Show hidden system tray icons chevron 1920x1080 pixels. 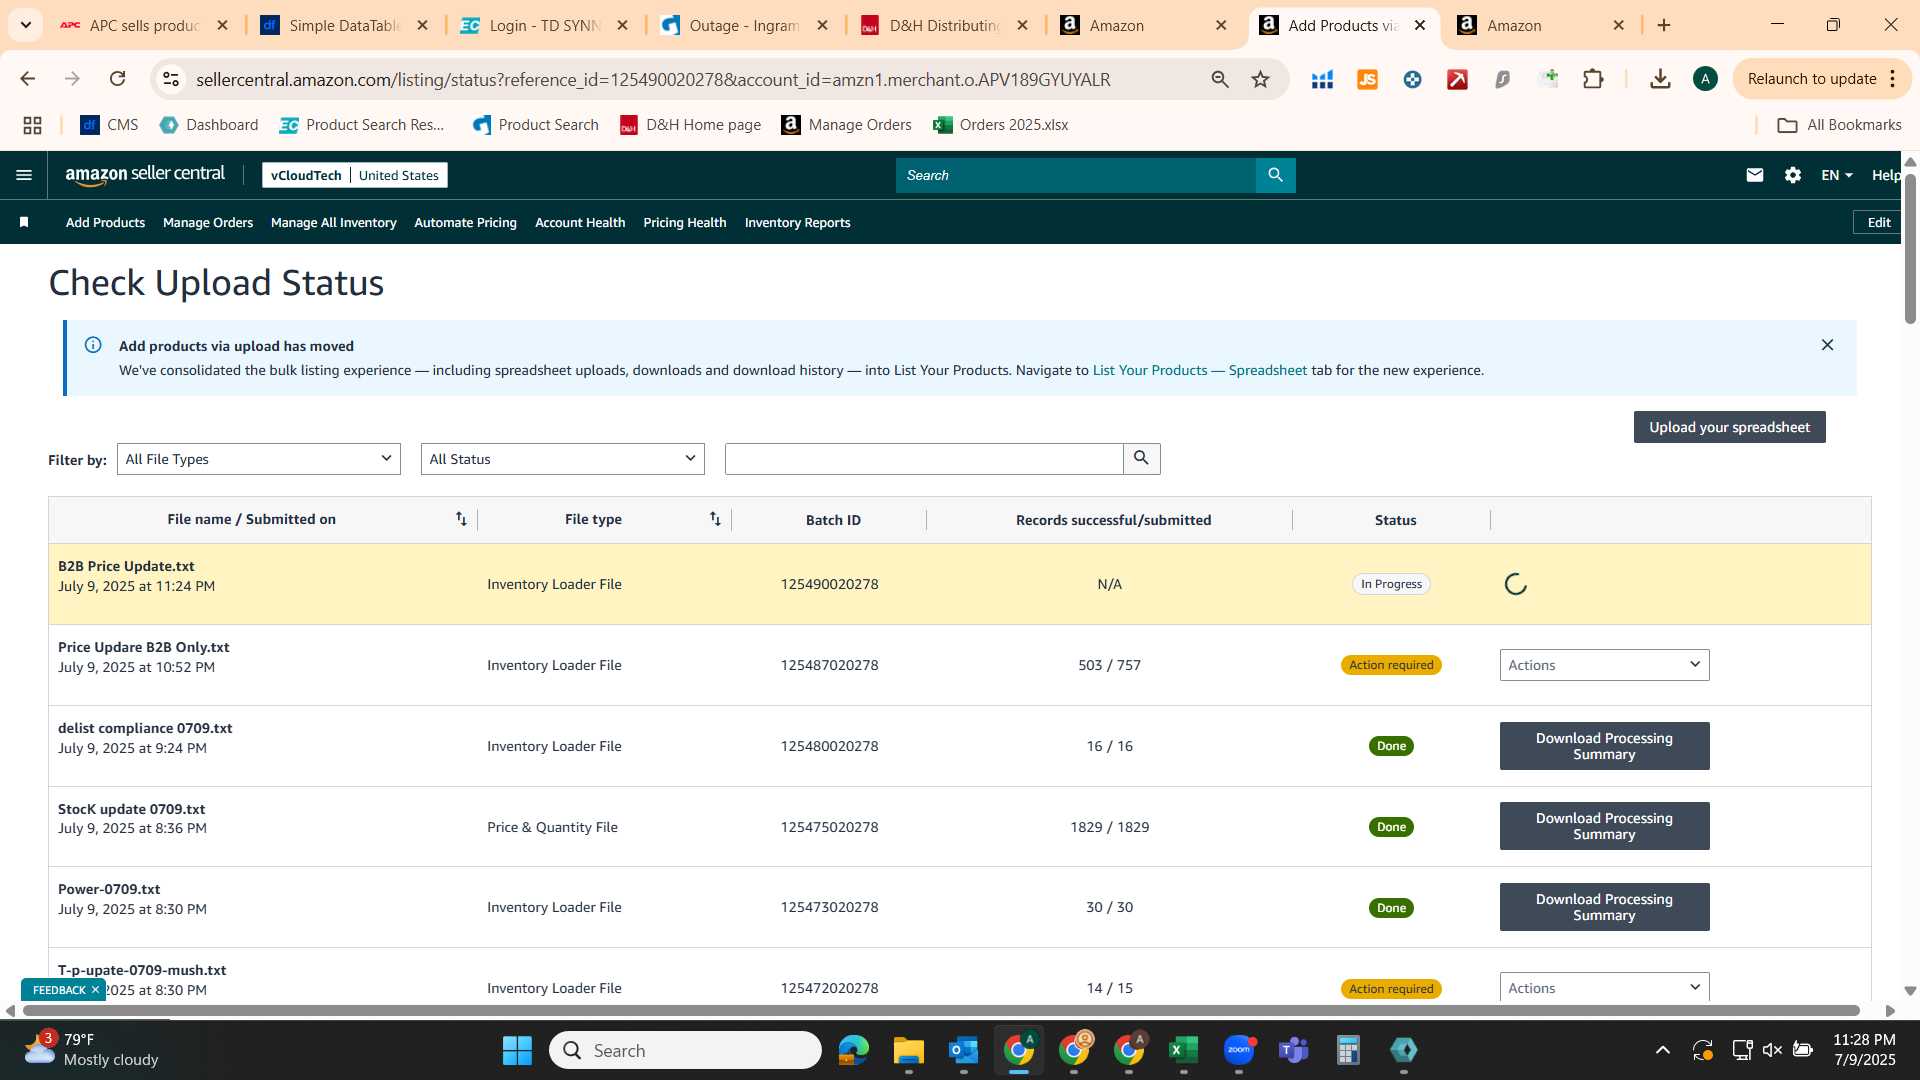click(1662, 1050)
